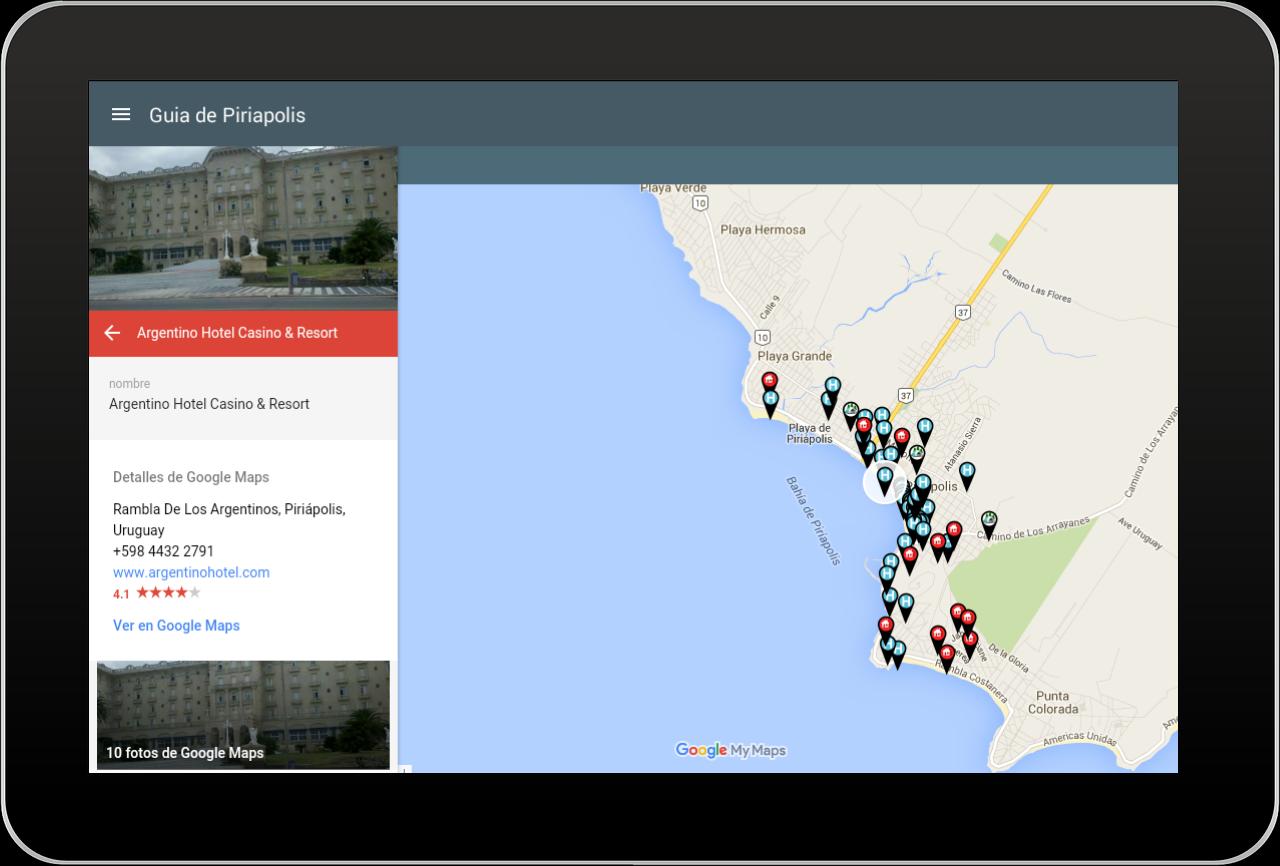Click the Google My Maps logo
Screen dimensions: 1280x866
(730, 750)
